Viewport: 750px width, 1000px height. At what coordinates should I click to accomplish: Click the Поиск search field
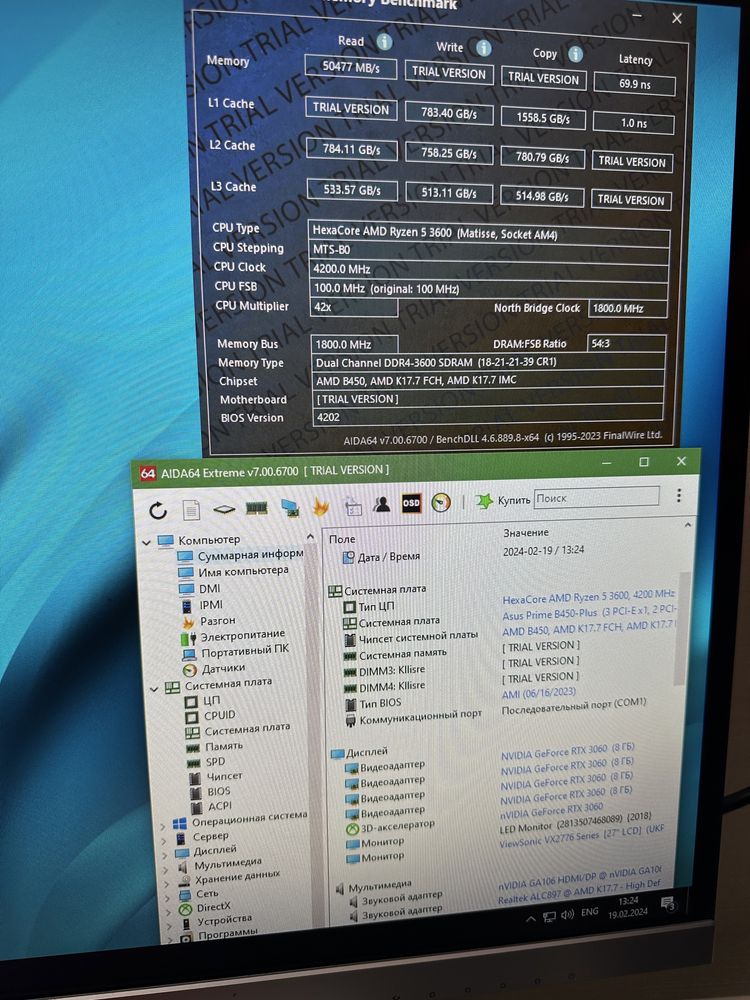tap(596, 497)
